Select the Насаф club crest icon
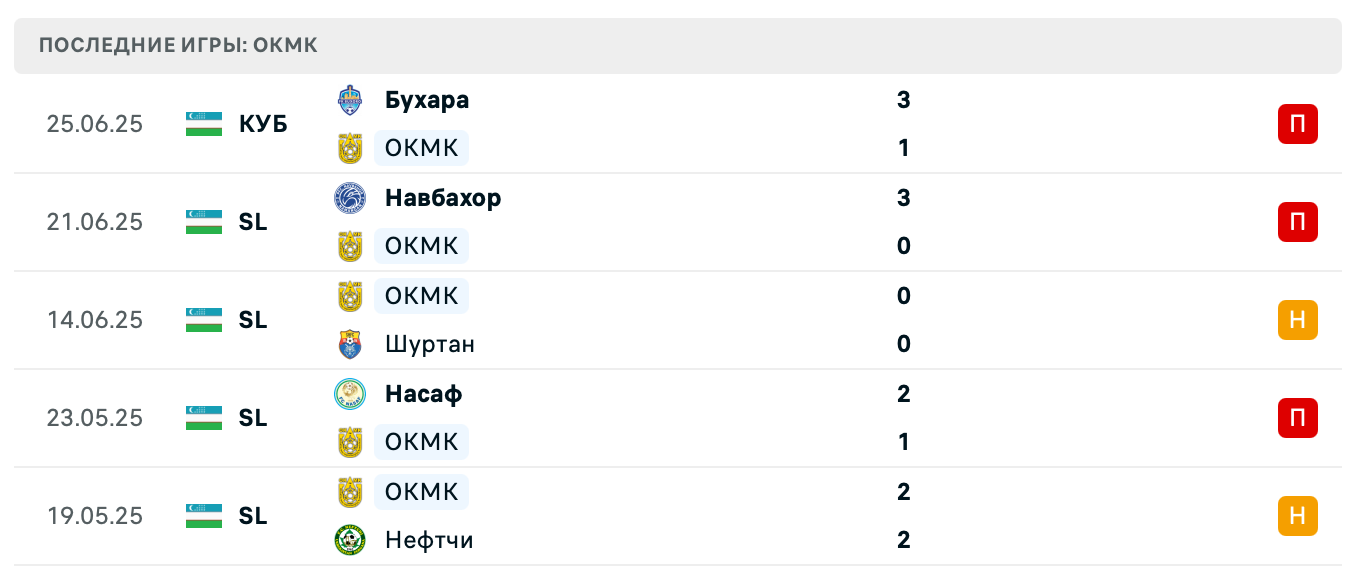This screenshot has height=580, width=1356. pos(351,394)
